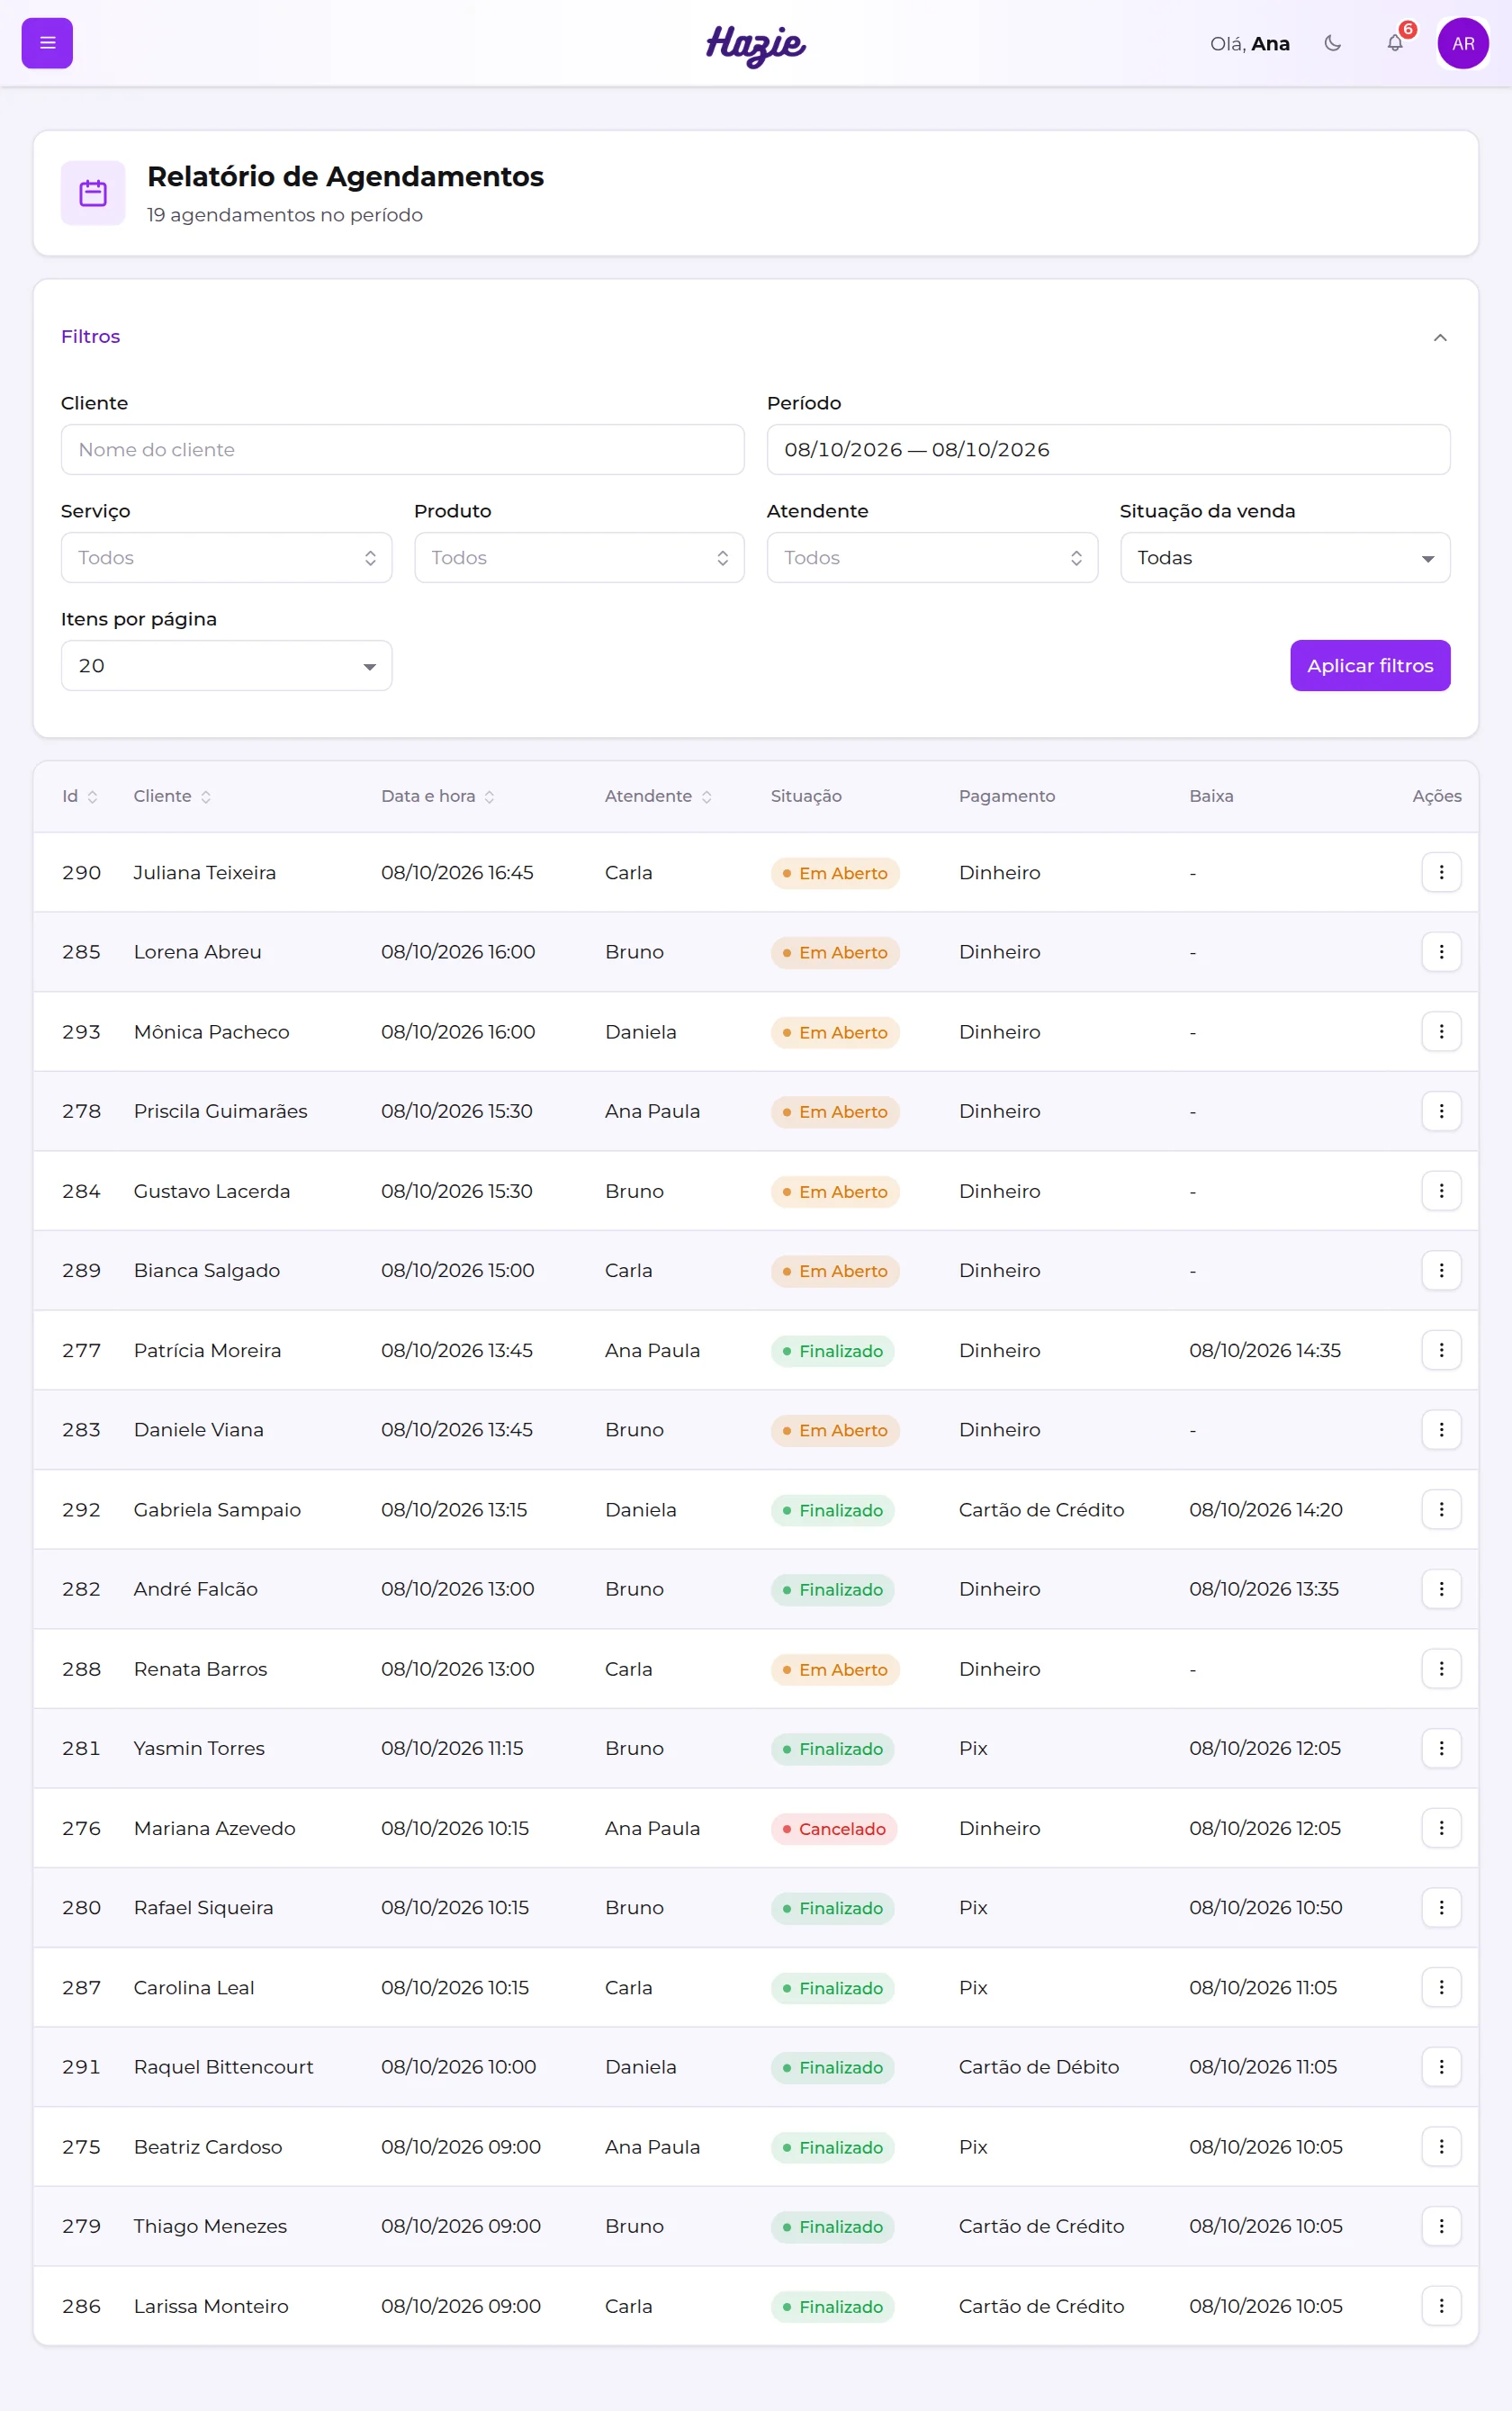Open actions menu for Thiago Menezes
This screenshot has height=2411, width=1512.
pos(1441,2227)
